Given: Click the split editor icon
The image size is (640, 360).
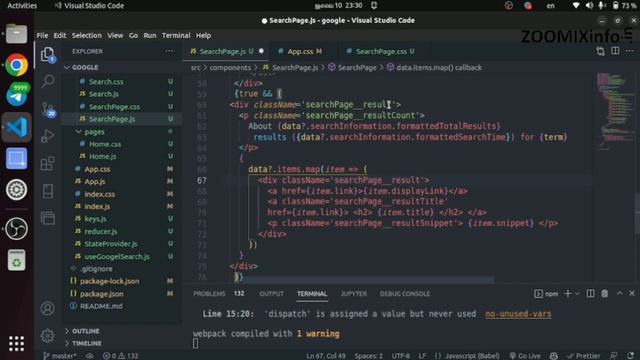Looking at the screenshot, I should click(615, 51).
